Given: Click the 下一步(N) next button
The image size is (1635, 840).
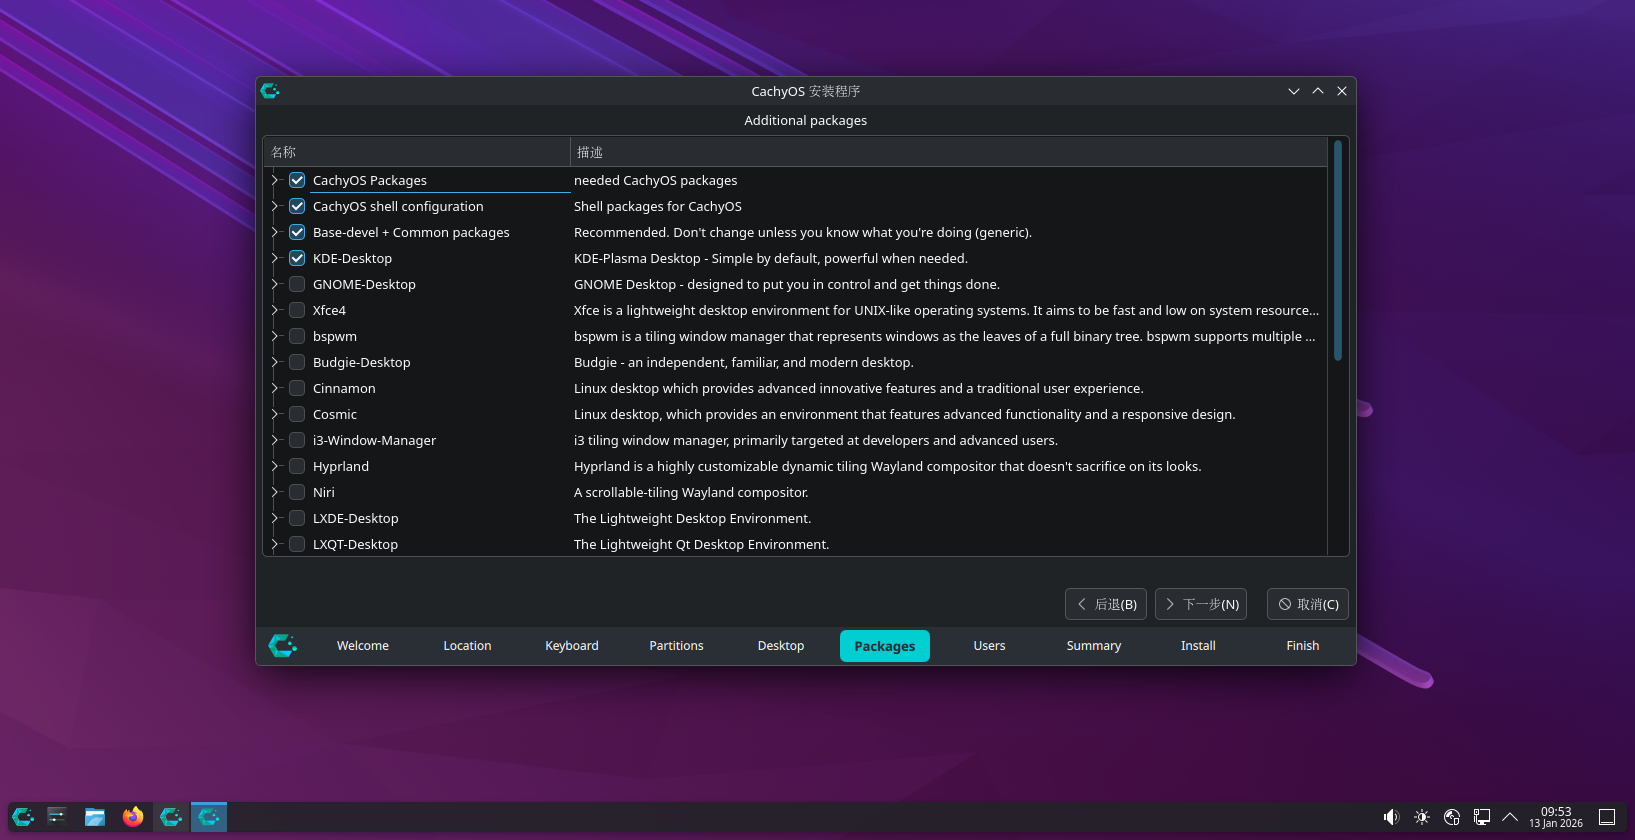Looking at the screenshot, I should (x=1201, y=604).
